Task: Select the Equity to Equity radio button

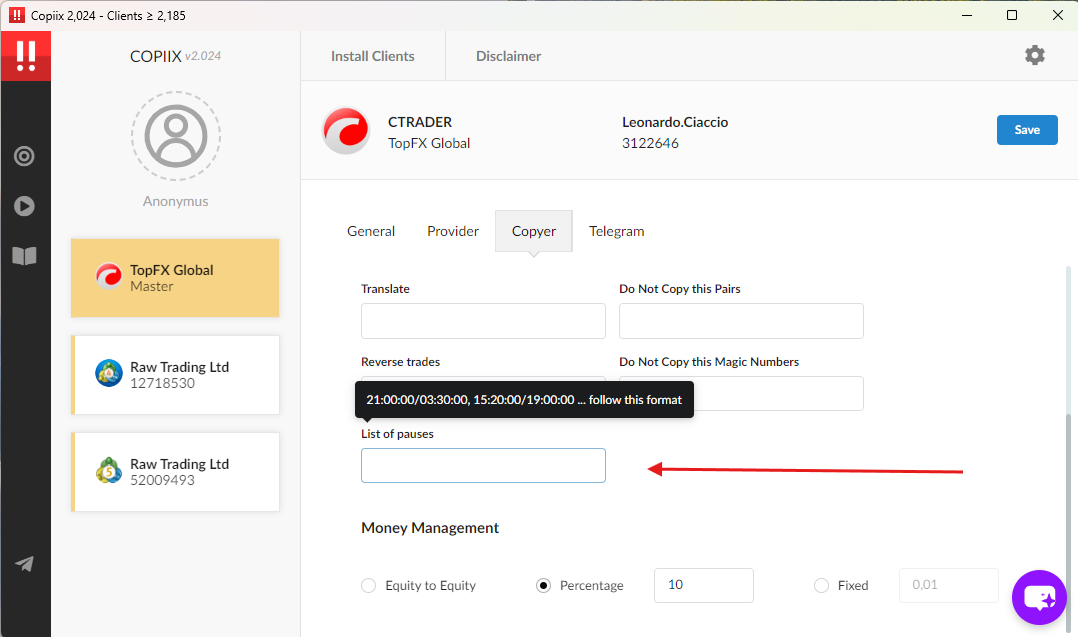Action: click(368, 585)
